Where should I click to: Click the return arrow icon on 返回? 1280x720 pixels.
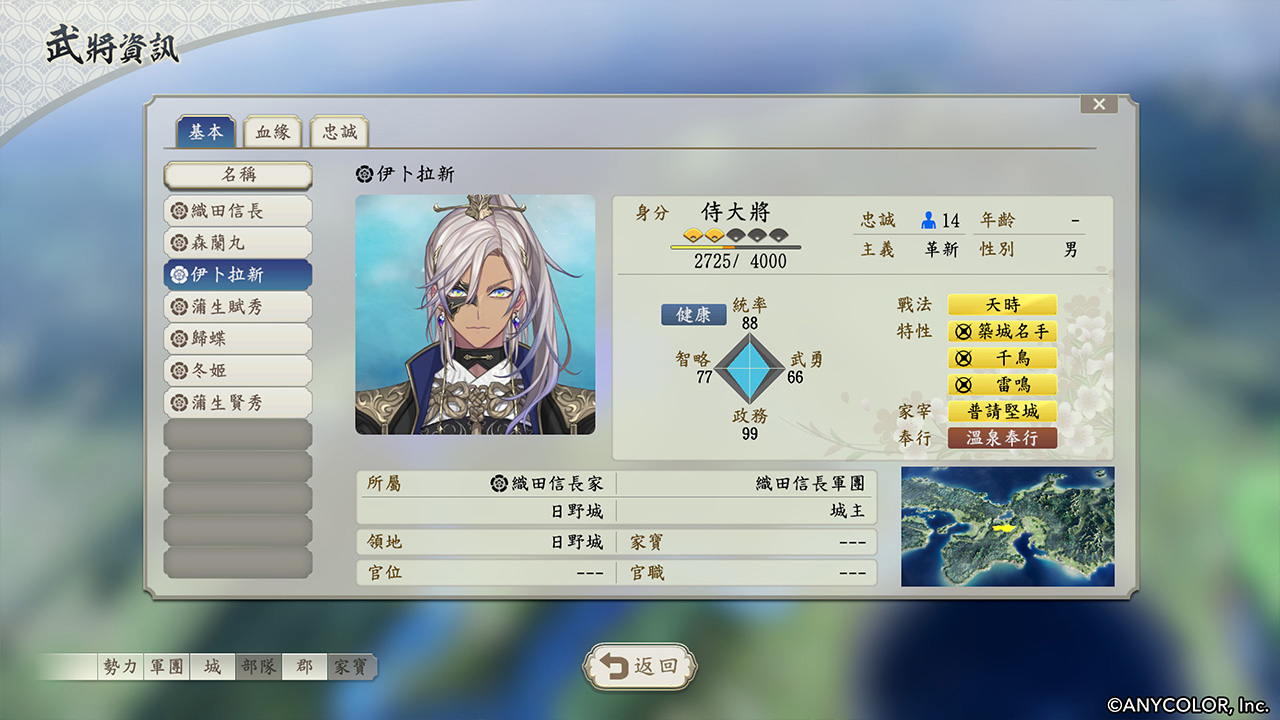(614, 667)
